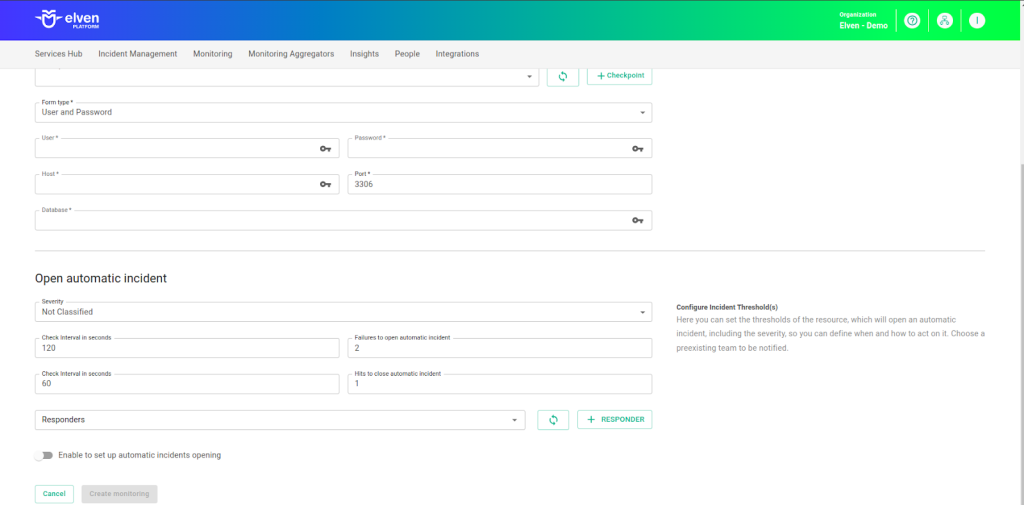1024x505 pixels.
Task: Open the organization structure icon in header
Action: coord(944,21)
